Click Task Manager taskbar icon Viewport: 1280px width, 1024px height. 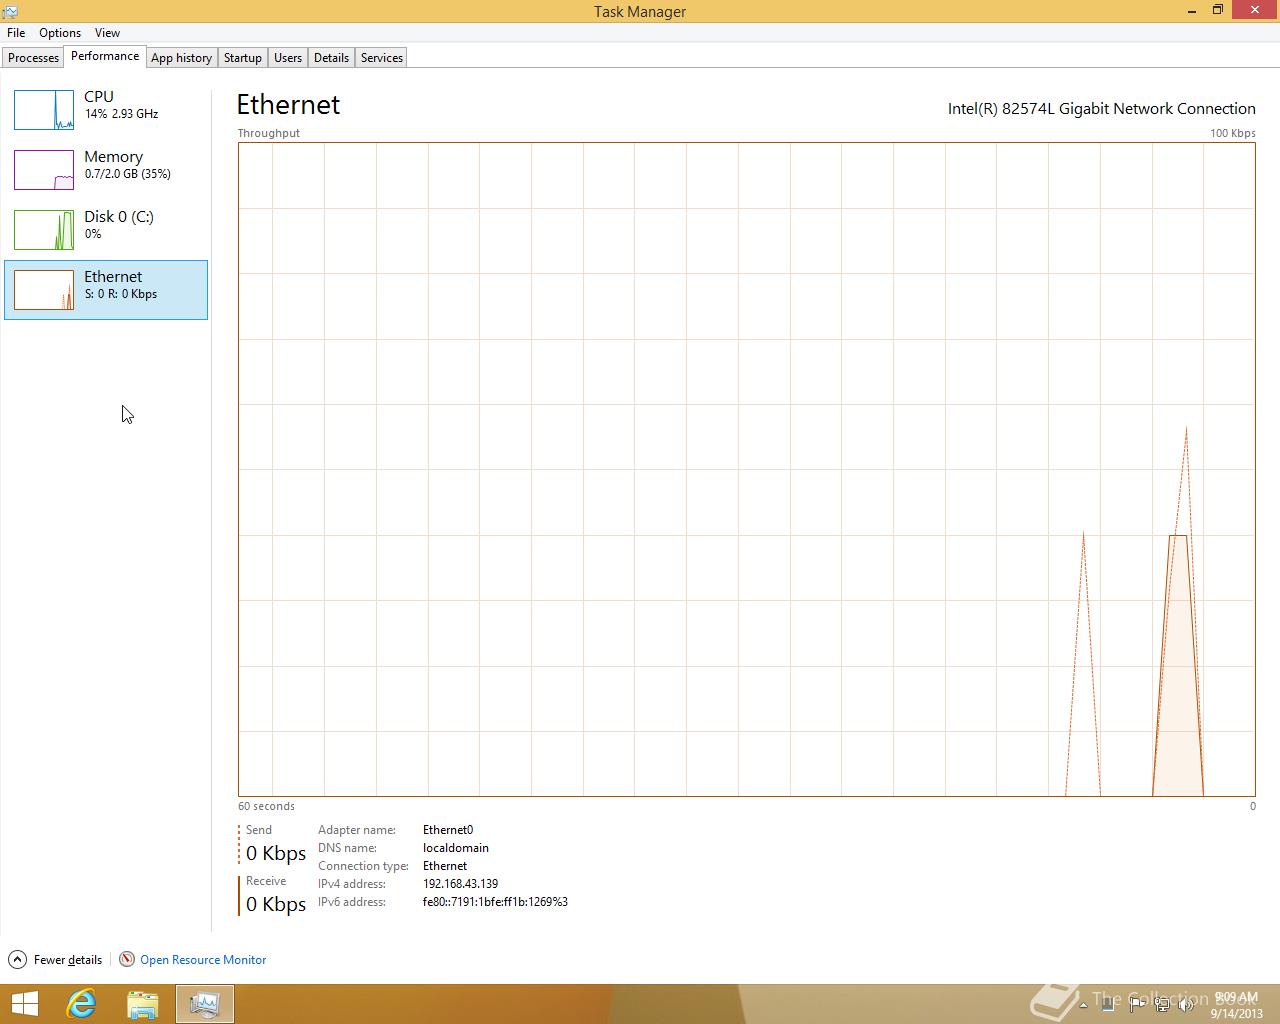click(x=205, y=1004)
